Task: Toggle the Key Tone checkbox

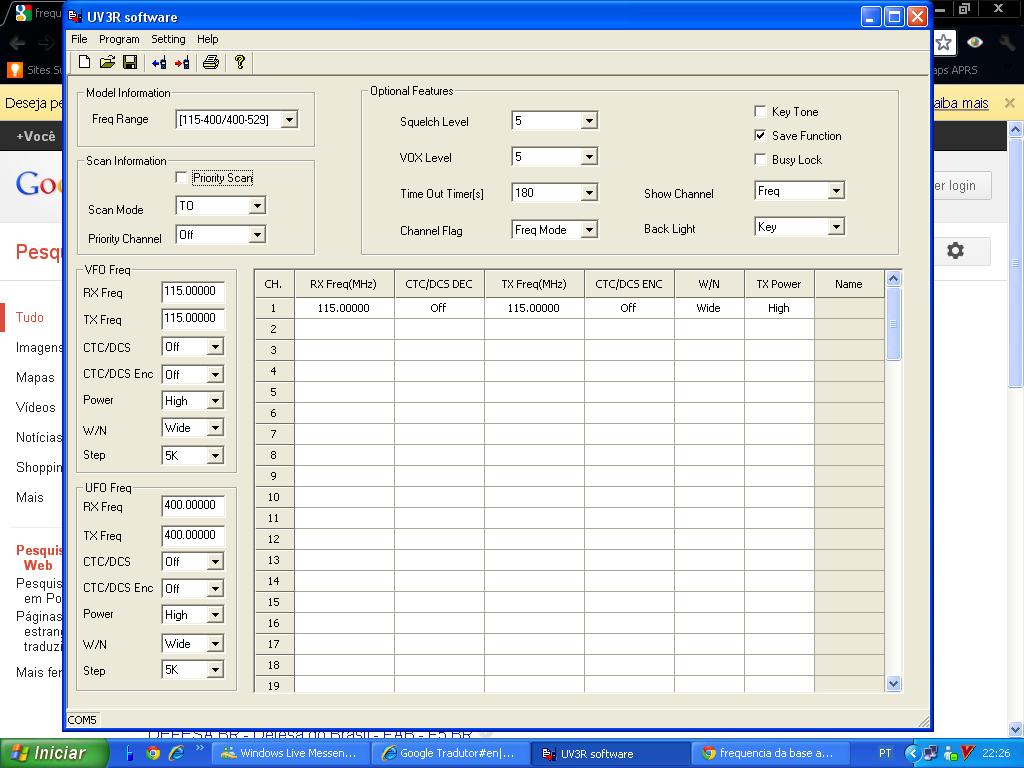Action: click(x=760, y=112)
